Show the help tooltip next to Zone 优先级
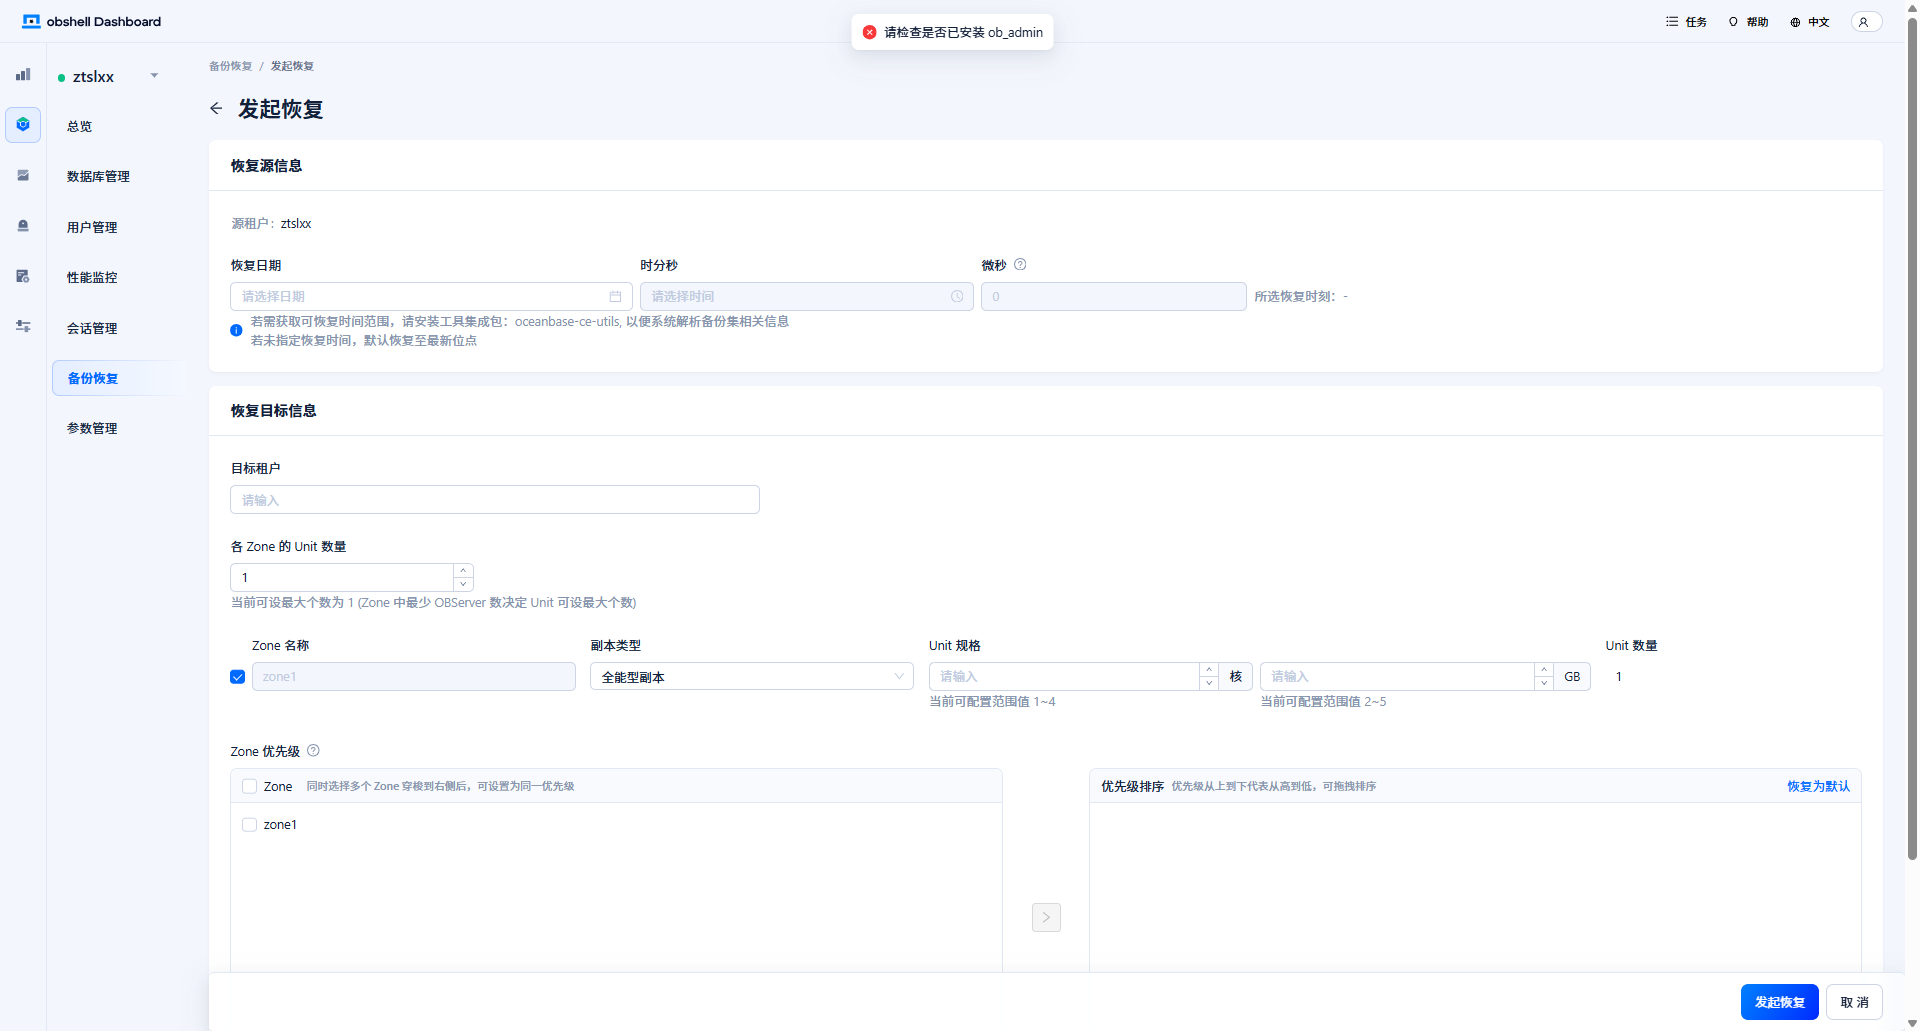1920x1031 pixels. pos(313,751)
